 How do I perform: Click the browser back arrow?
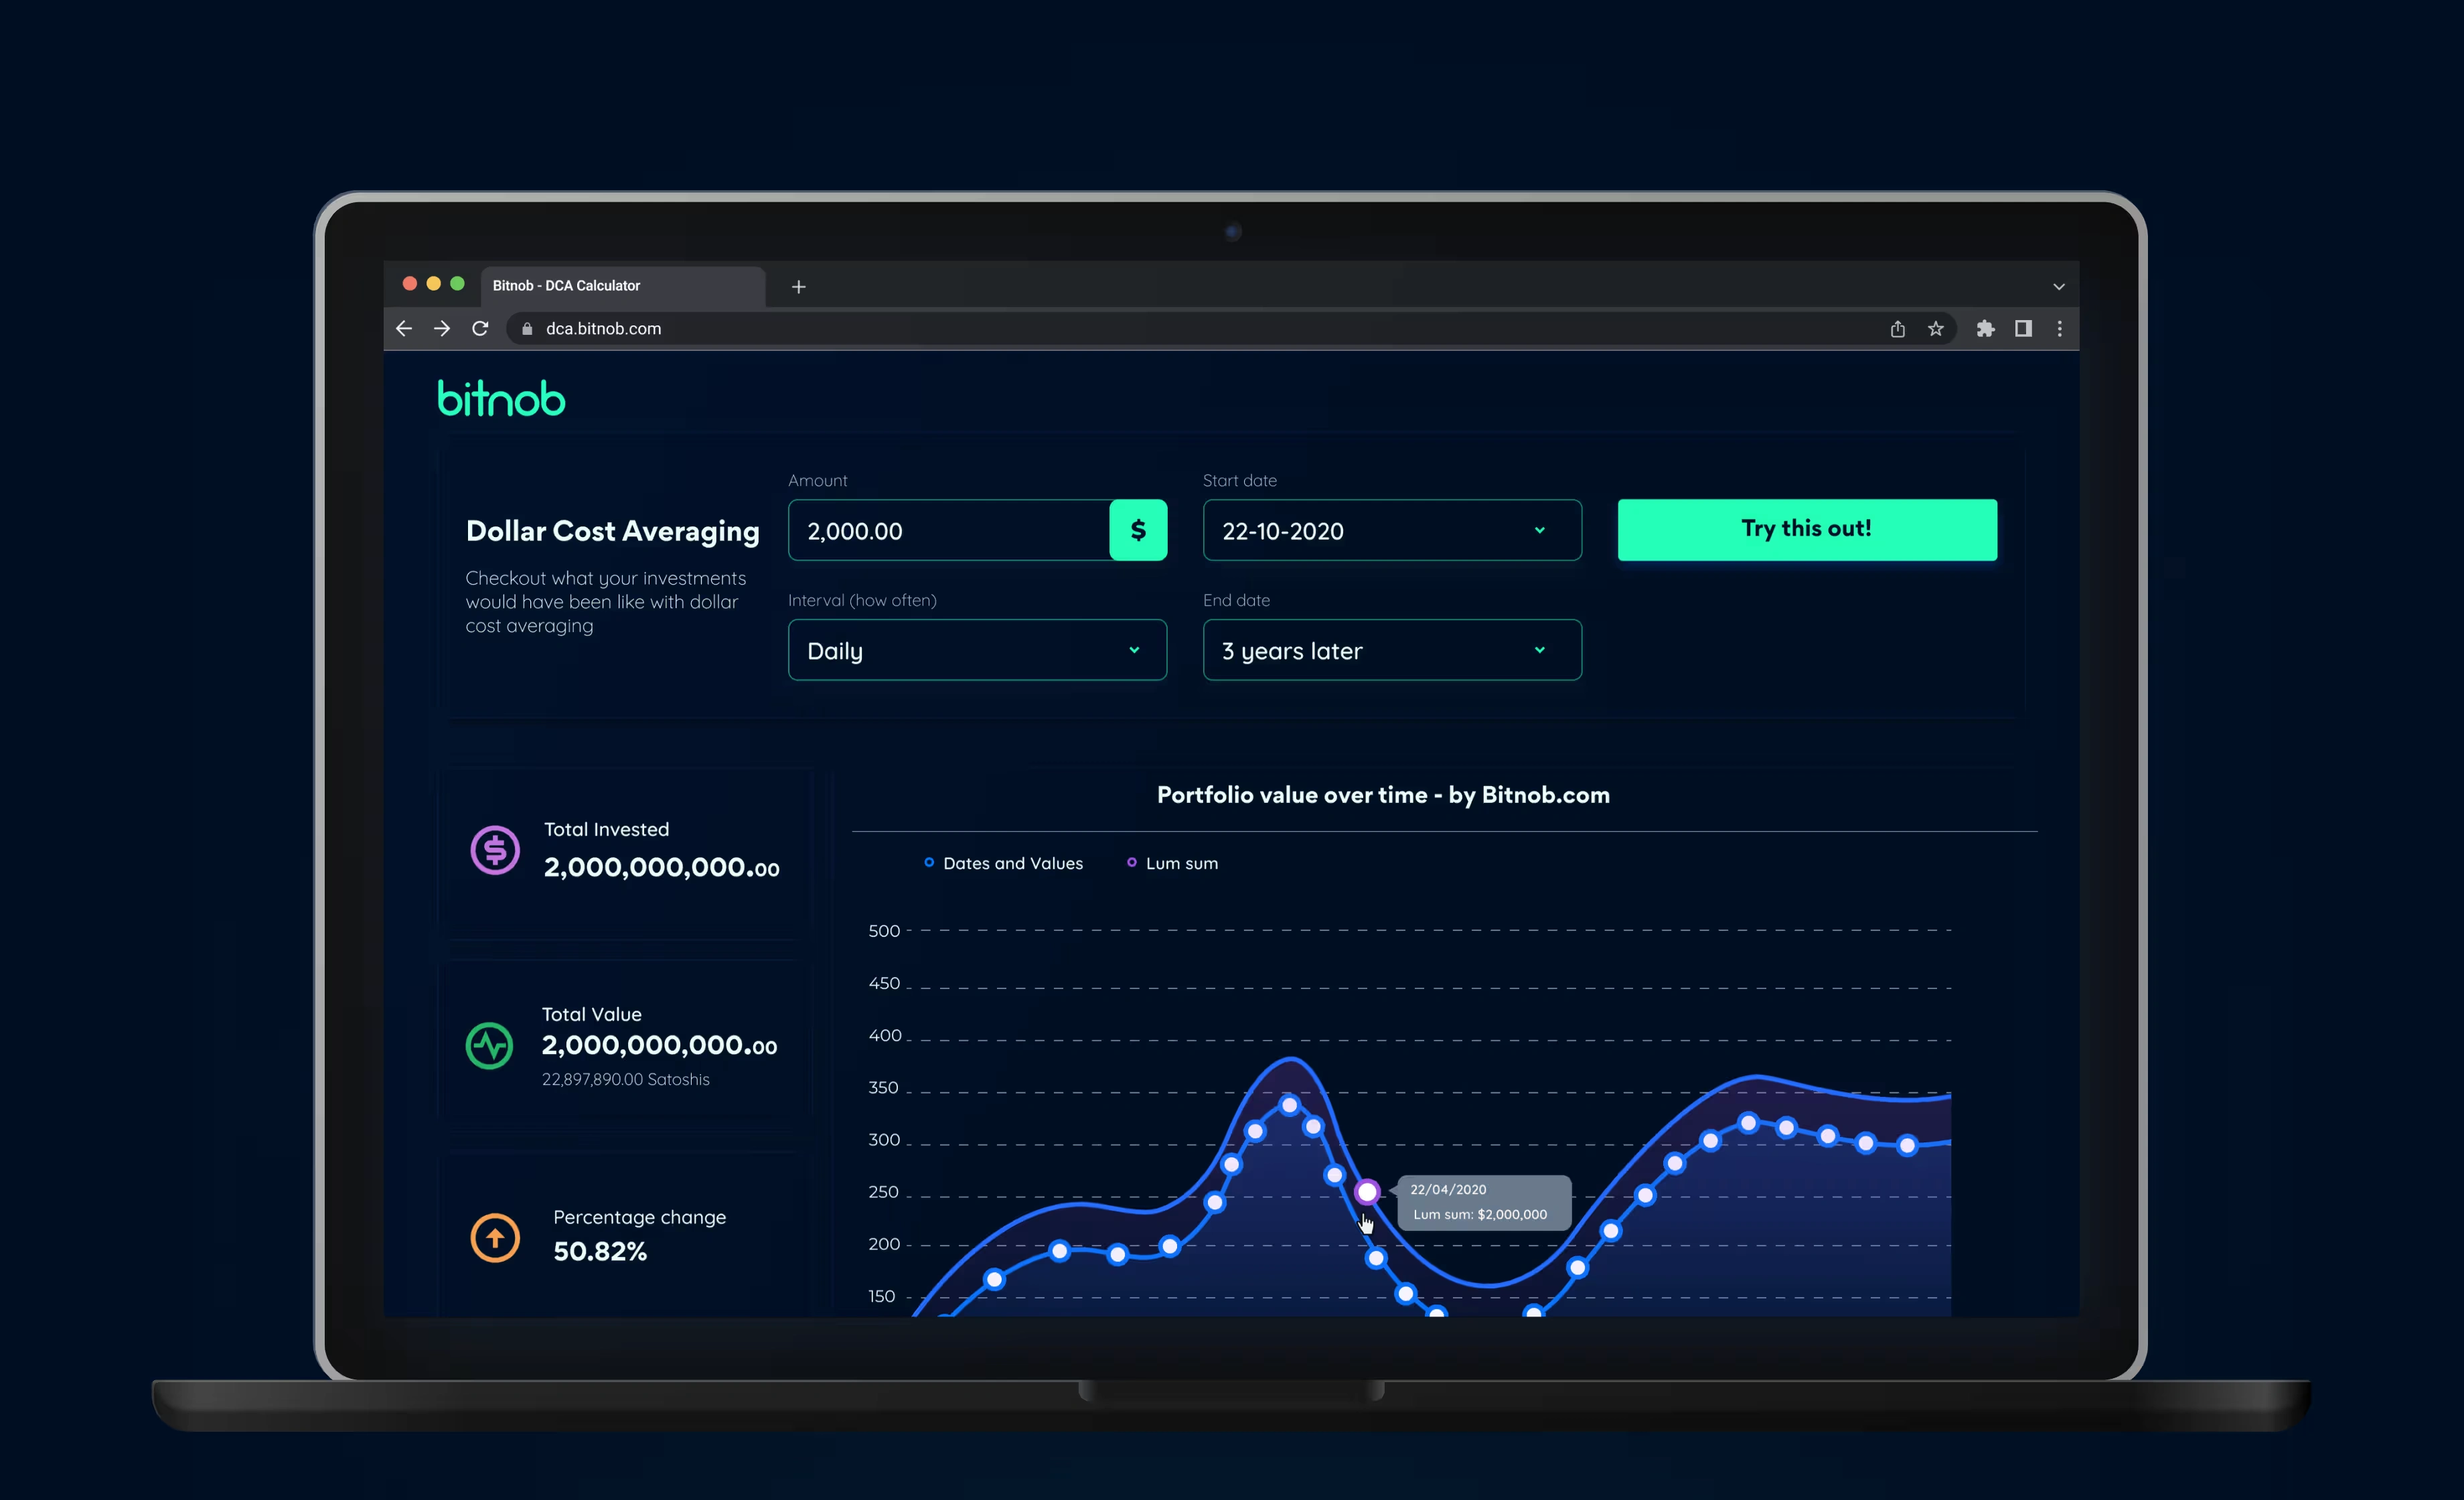[x=404, y=329]
